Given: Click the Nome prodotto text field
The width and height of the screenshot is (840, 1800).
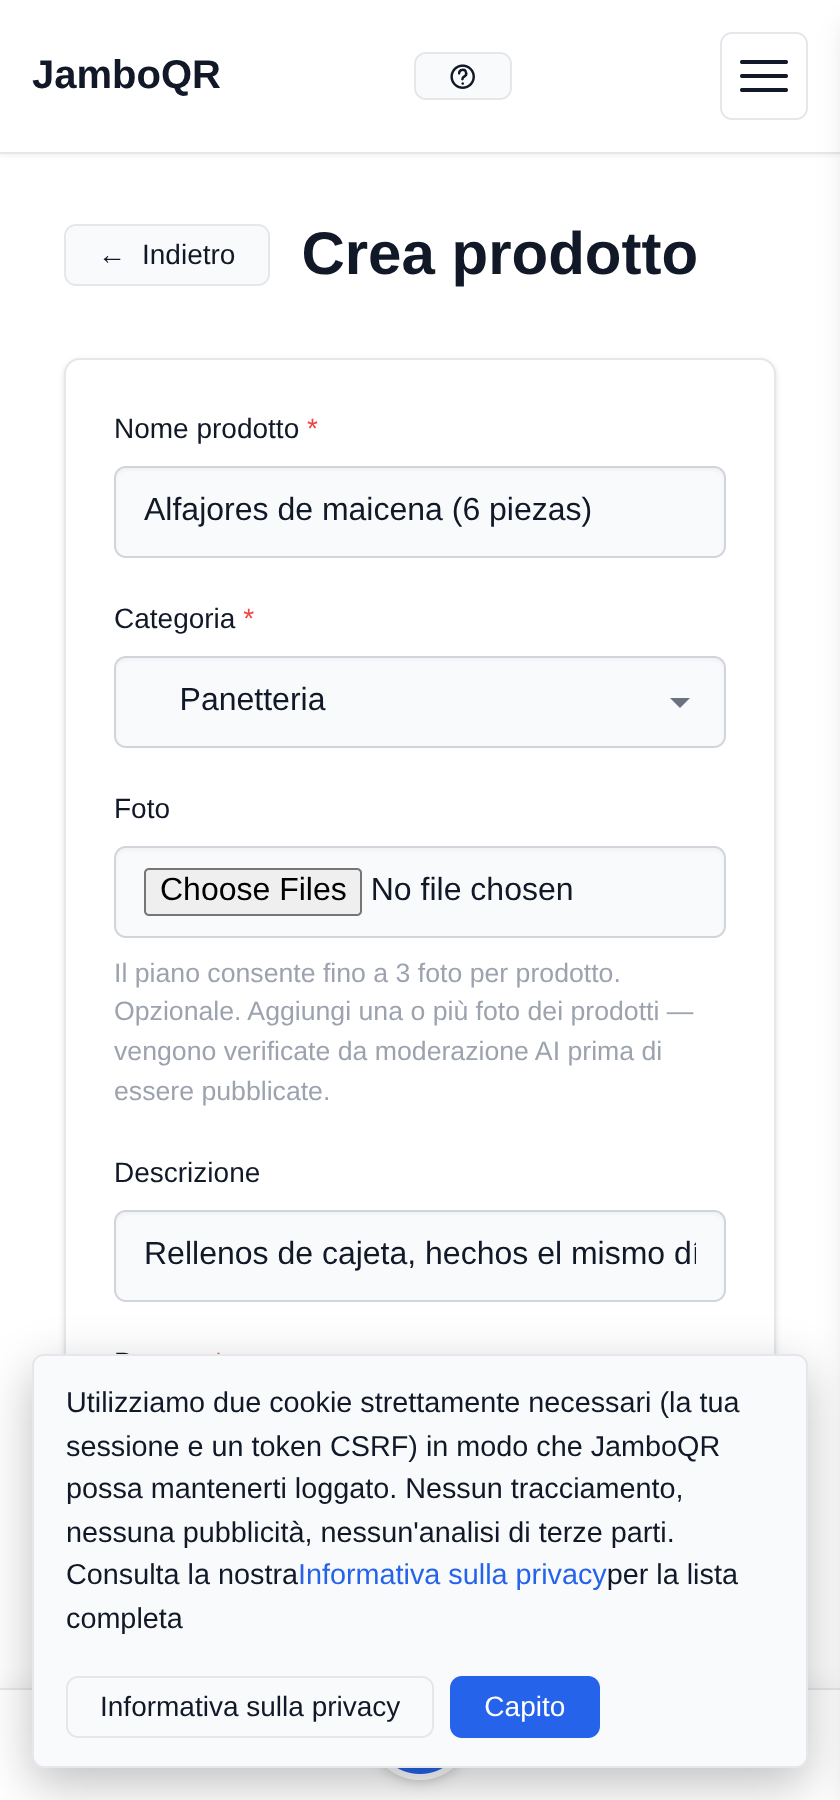Looking at the screenshot, I should point(420,512).
